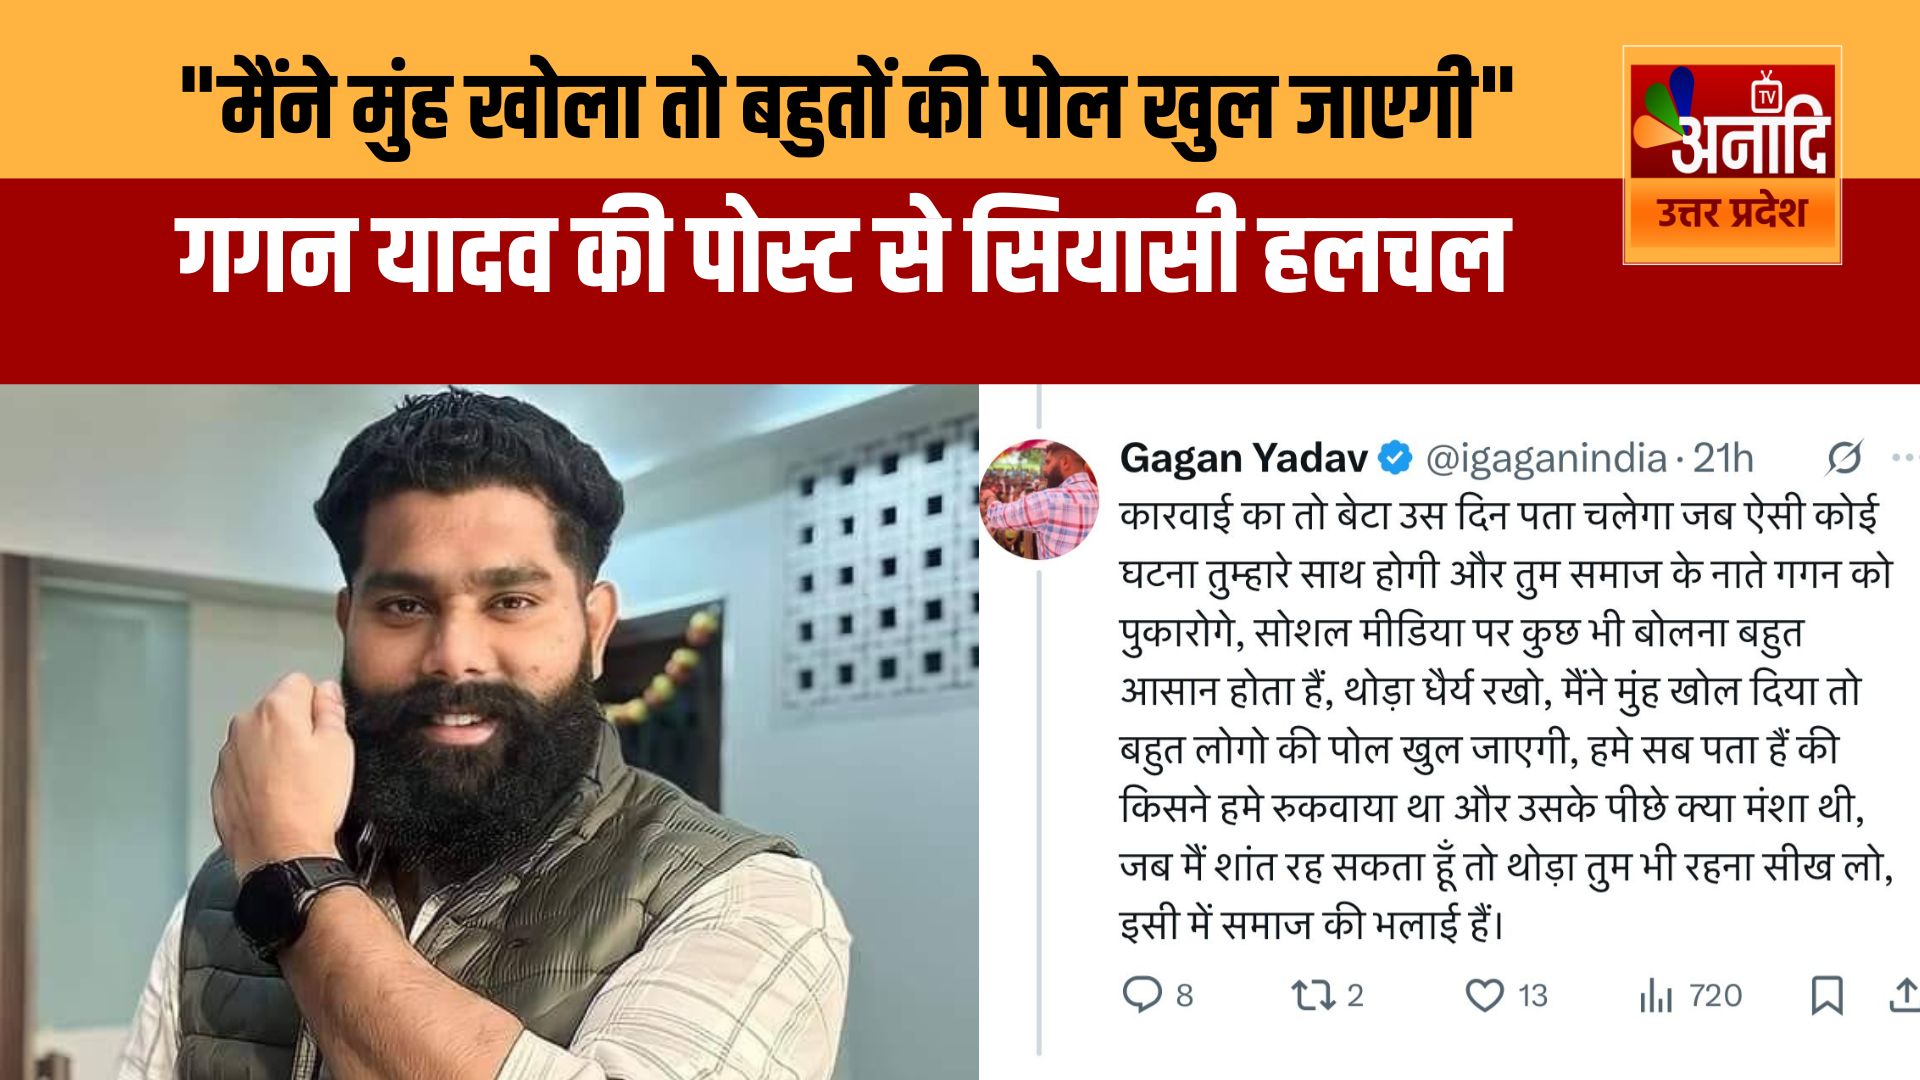Repost the tweet with the retweet icon
This screenshot has height=1080, width=1920.
tap(1310, 995)
